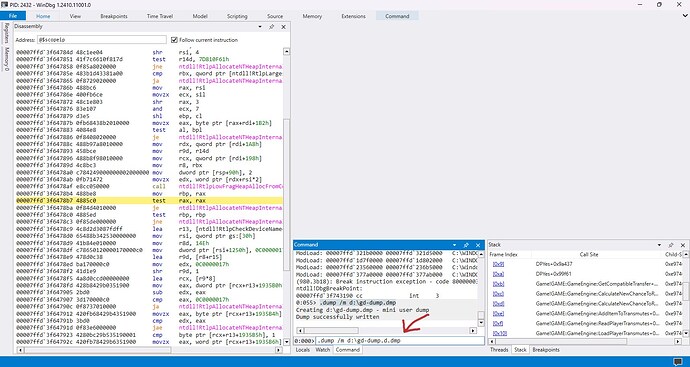Image resolution: width=690 pixels, height=367 pixels.
Task: Open the File menu
Action: click(x=13, y=16)
